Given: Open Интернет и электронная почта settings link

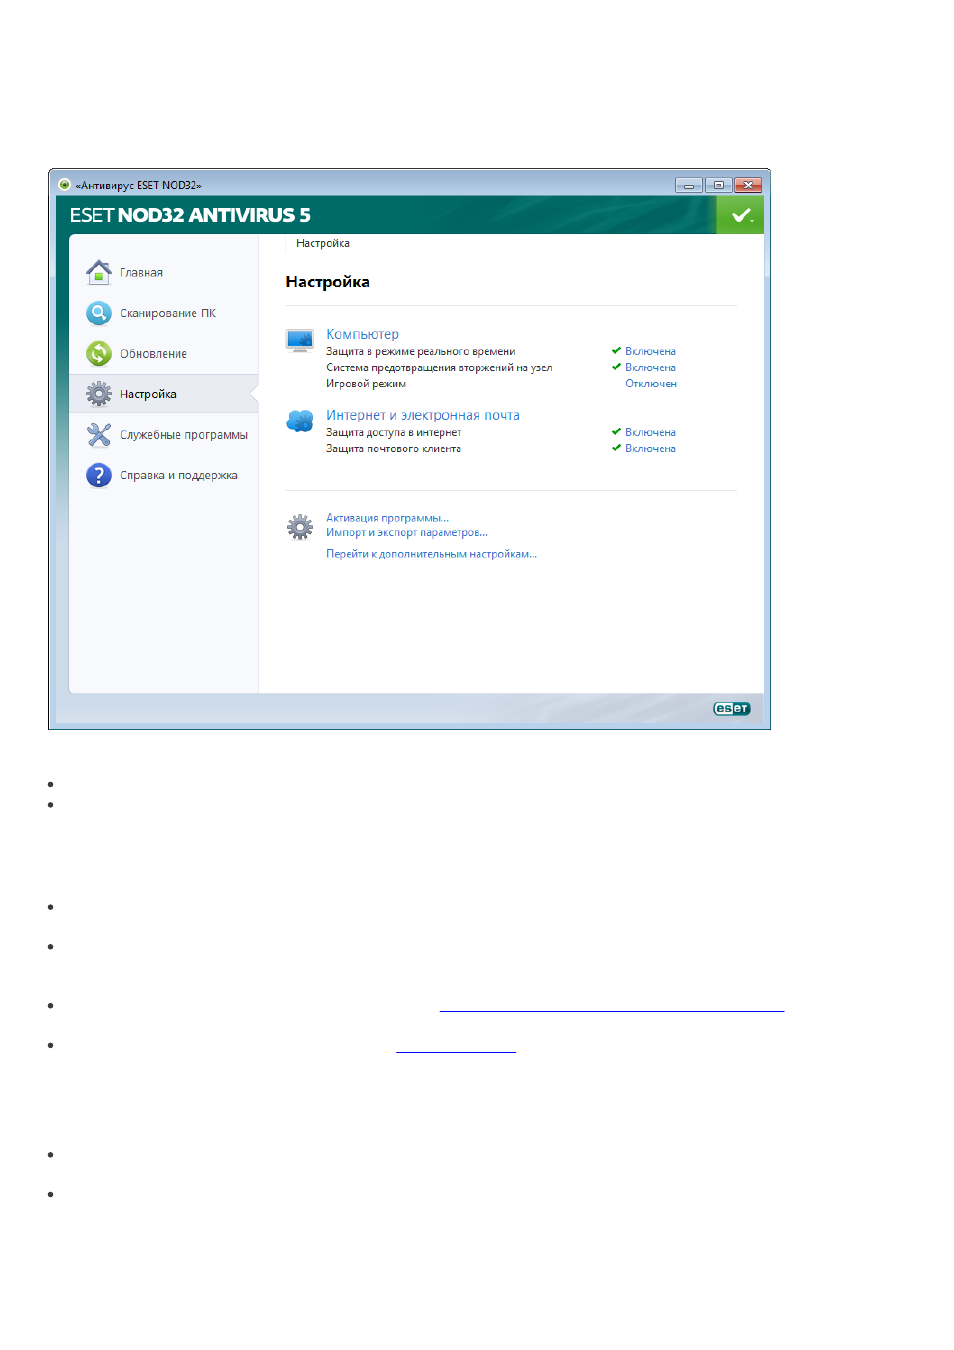Looking at the screenshot, I should (x=423, y=415).
